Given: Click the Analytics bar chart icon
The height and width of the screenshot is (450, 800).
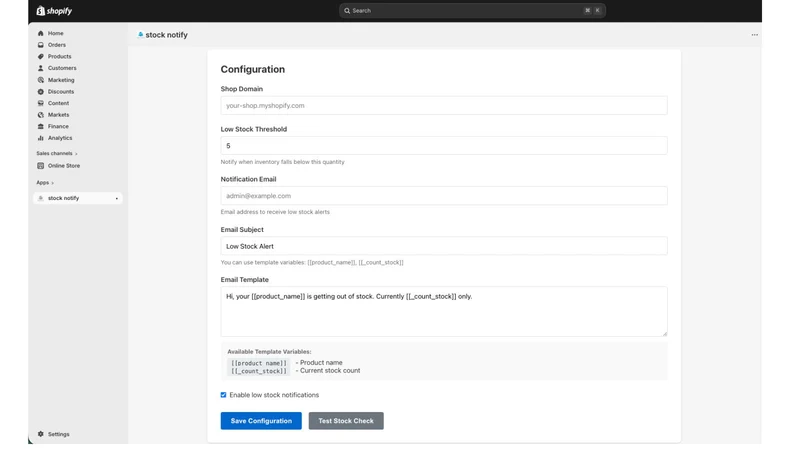Looking at the screenshot, I should coord(41,138).
